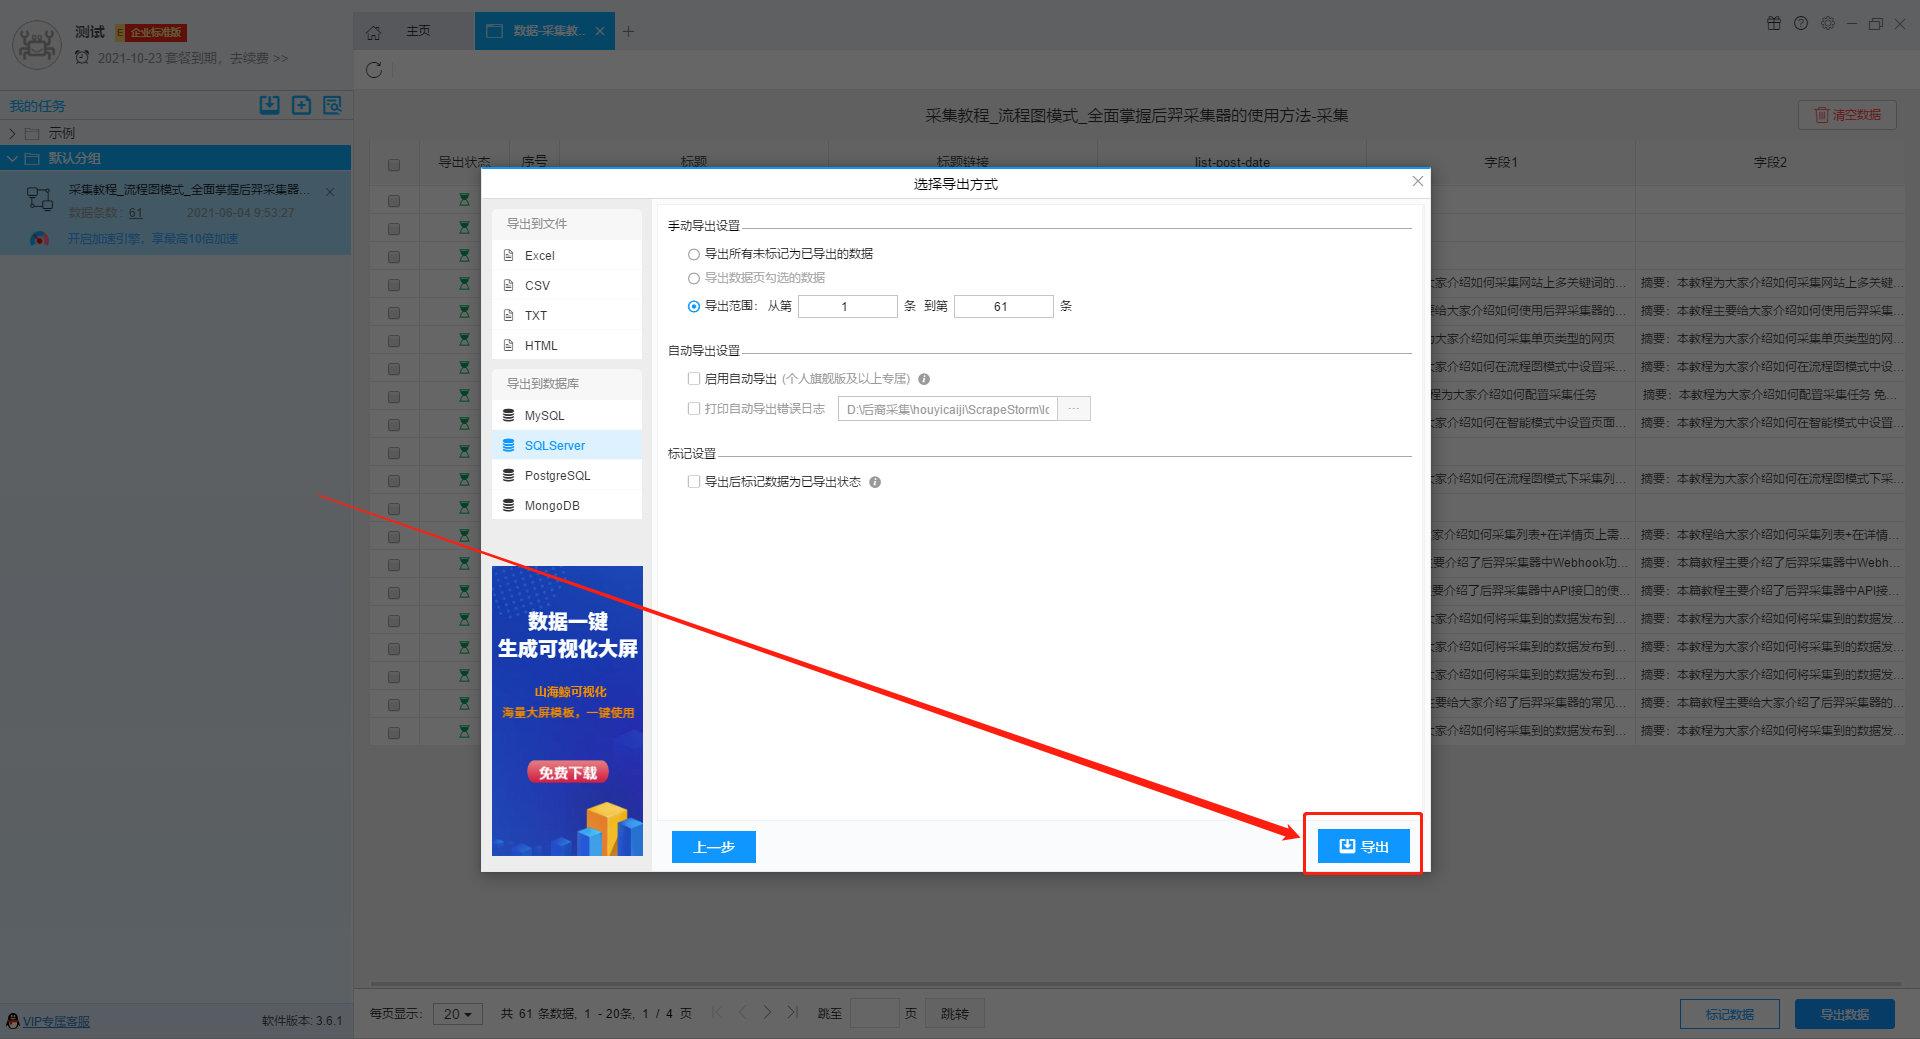Go to last page arrow in pagination

(792, 1012)
